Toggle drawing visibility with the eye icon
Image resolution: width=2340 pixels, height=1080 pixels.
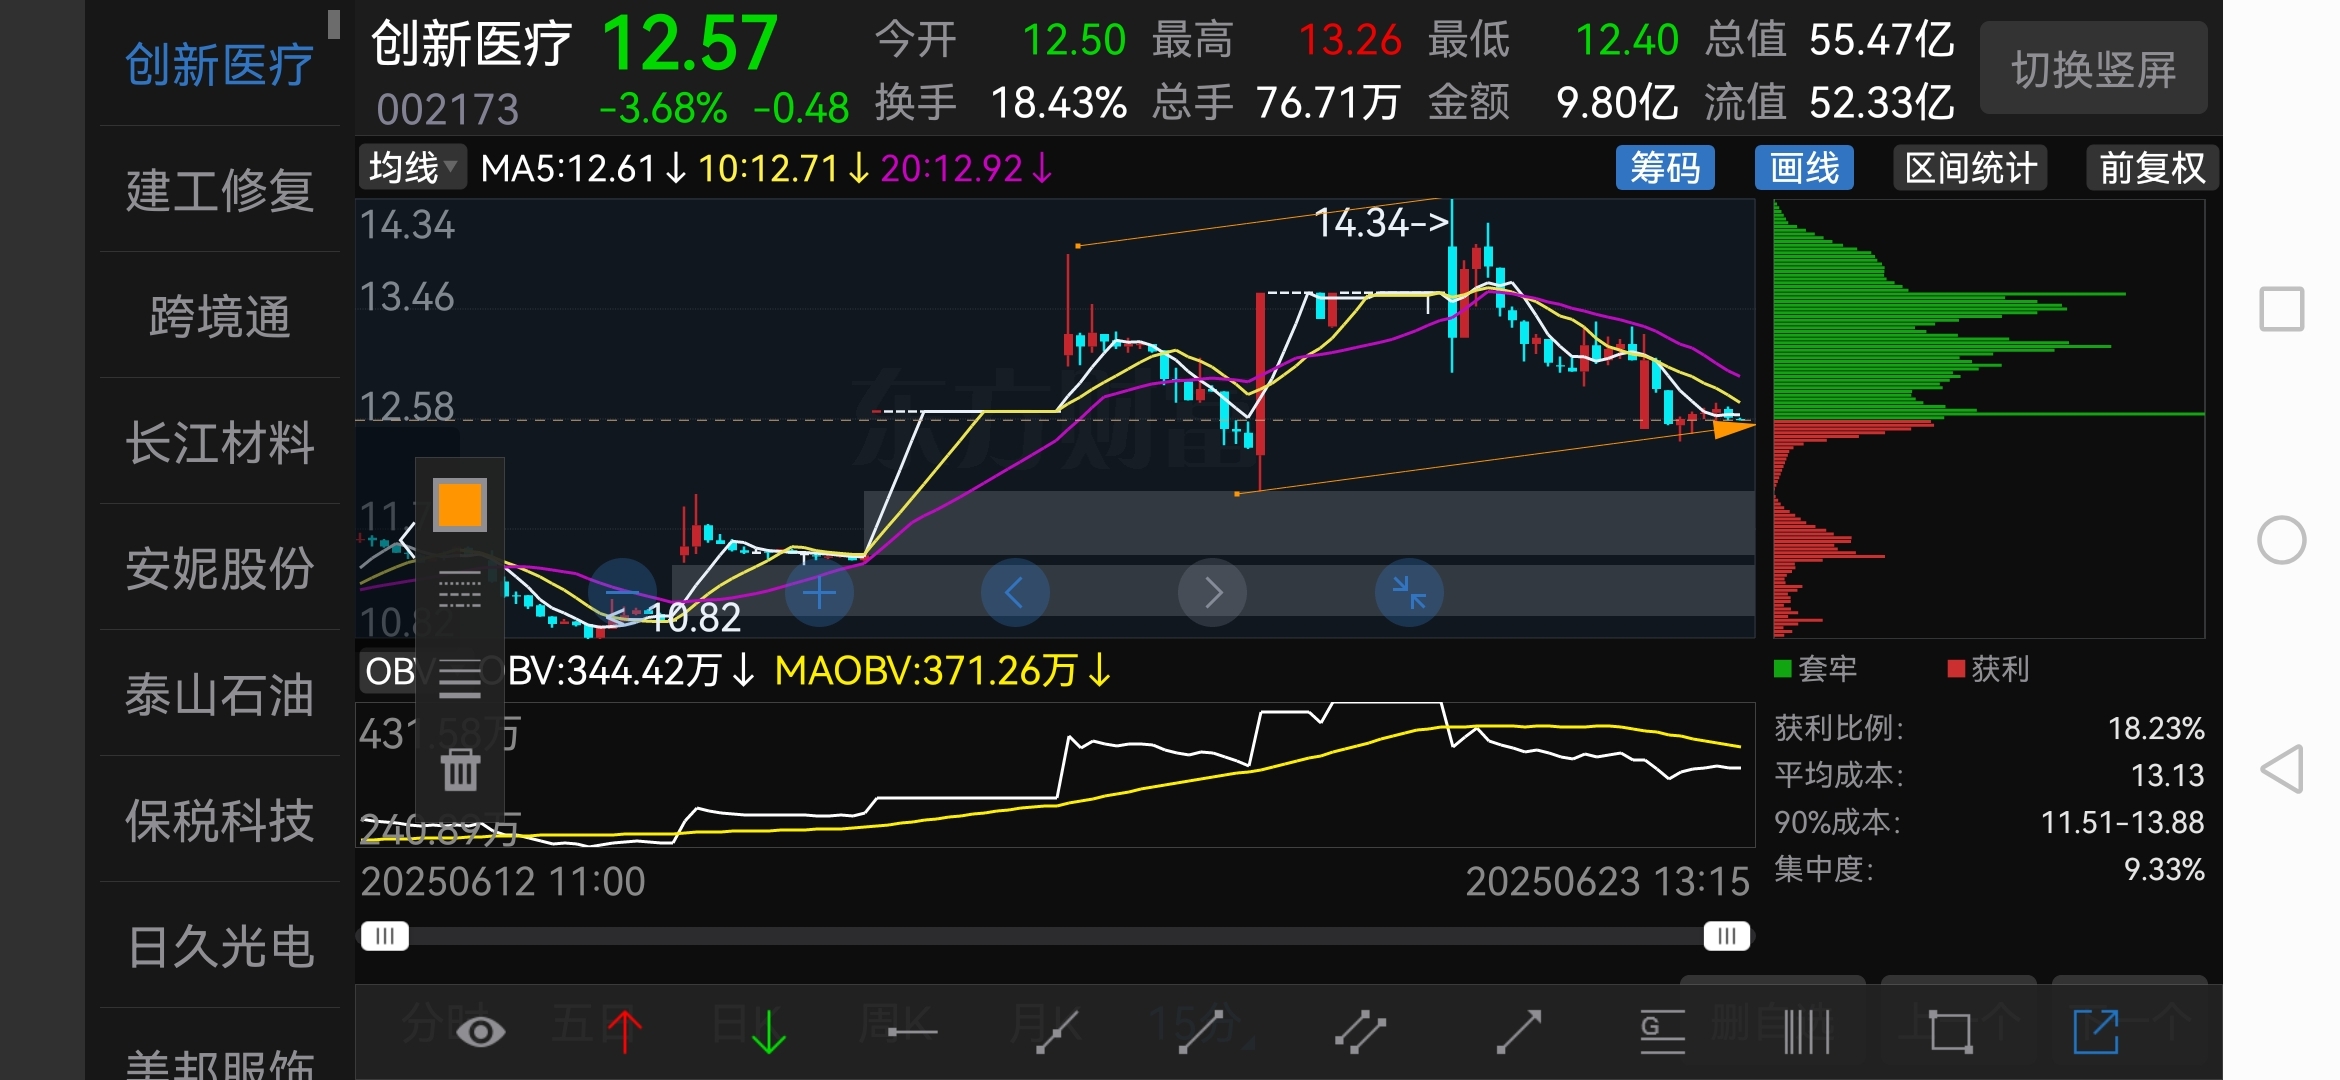[x=480, y=1032]
